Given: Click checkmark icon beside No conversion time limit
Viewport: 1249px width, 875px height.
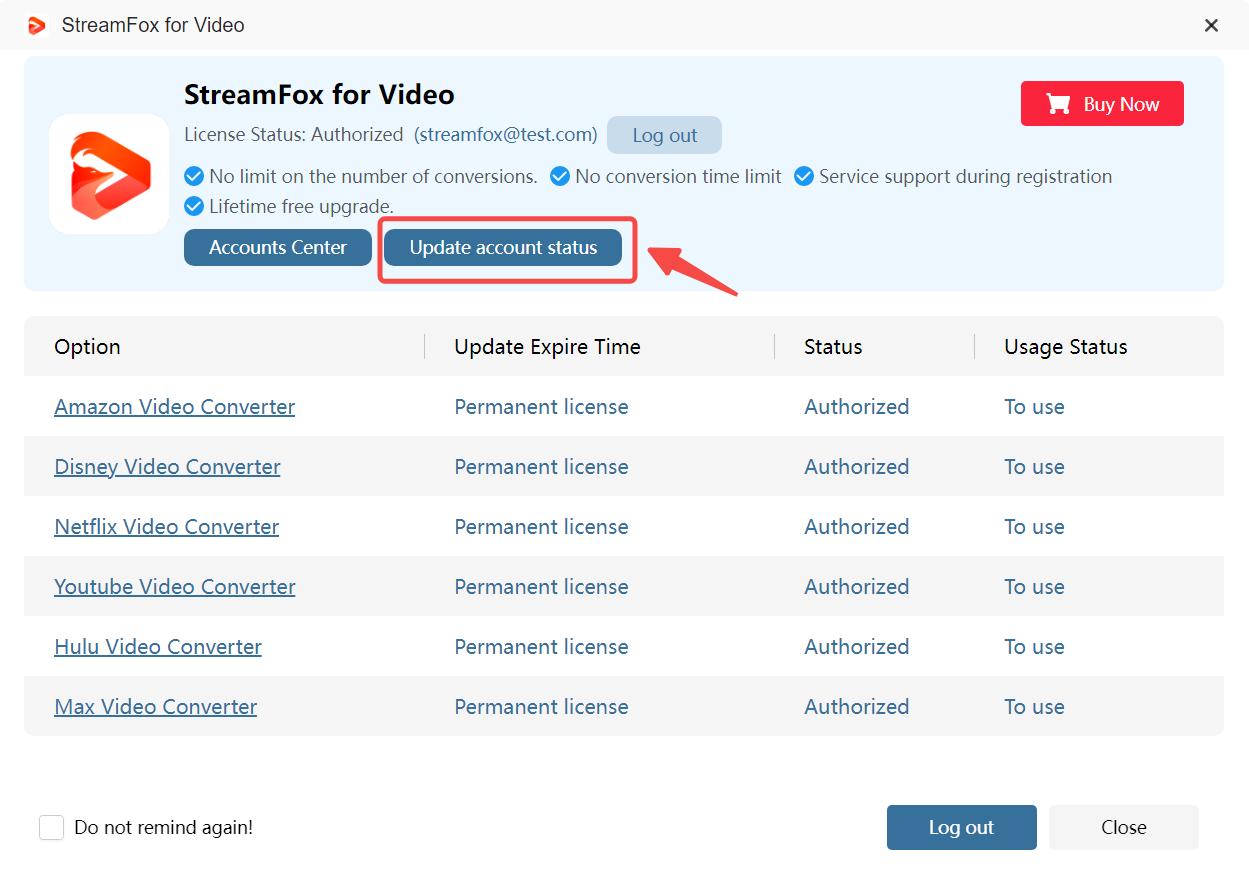Looking at the screenshot, I should (x=560, y=177).
